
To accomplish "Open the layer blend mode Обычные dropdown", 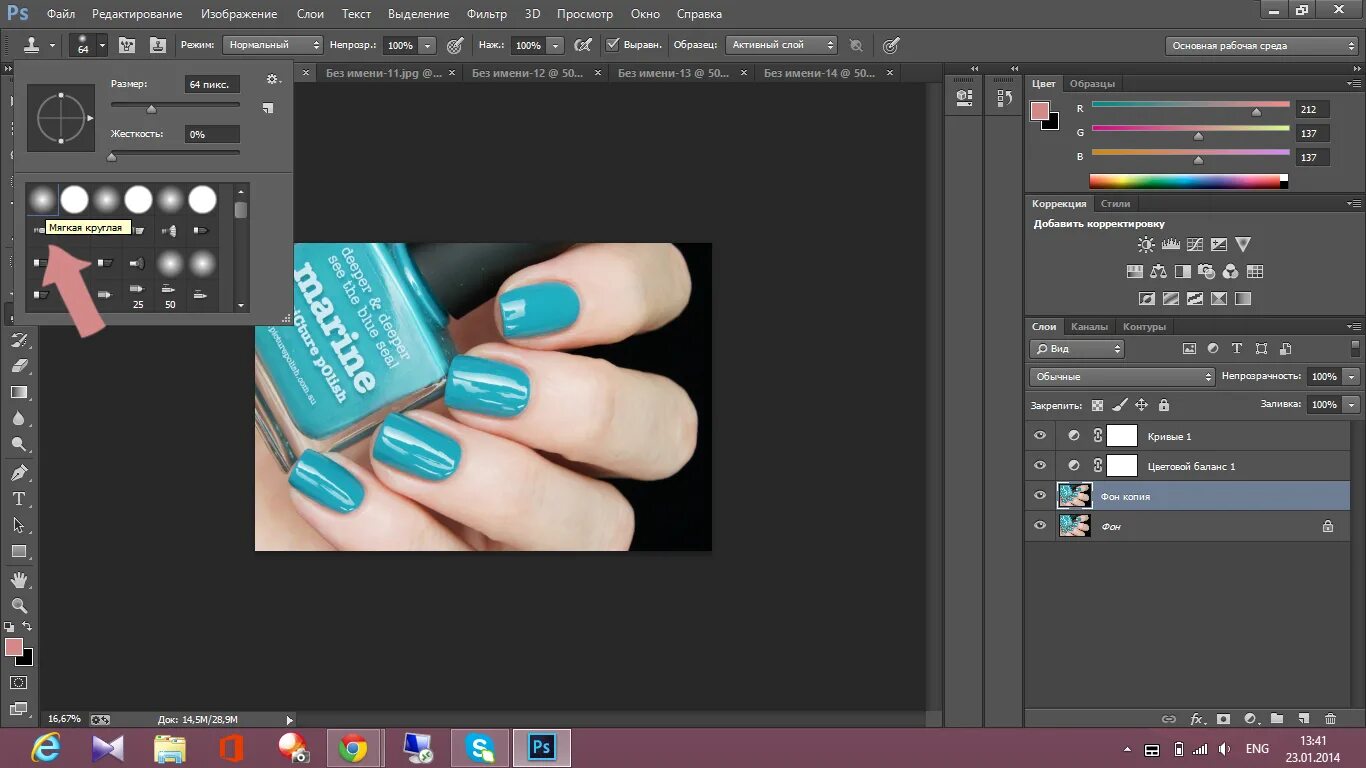I will [1122, 377].
